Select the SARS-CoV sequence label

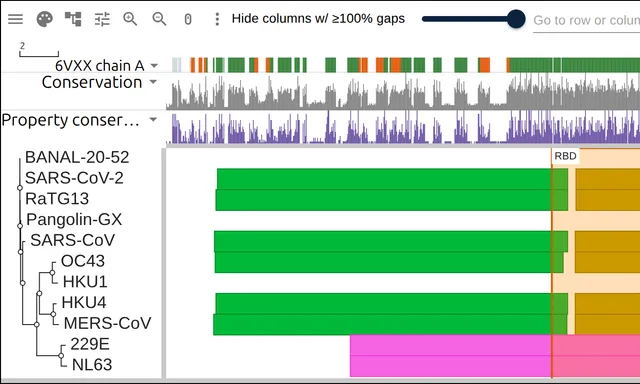pos(73,240)
